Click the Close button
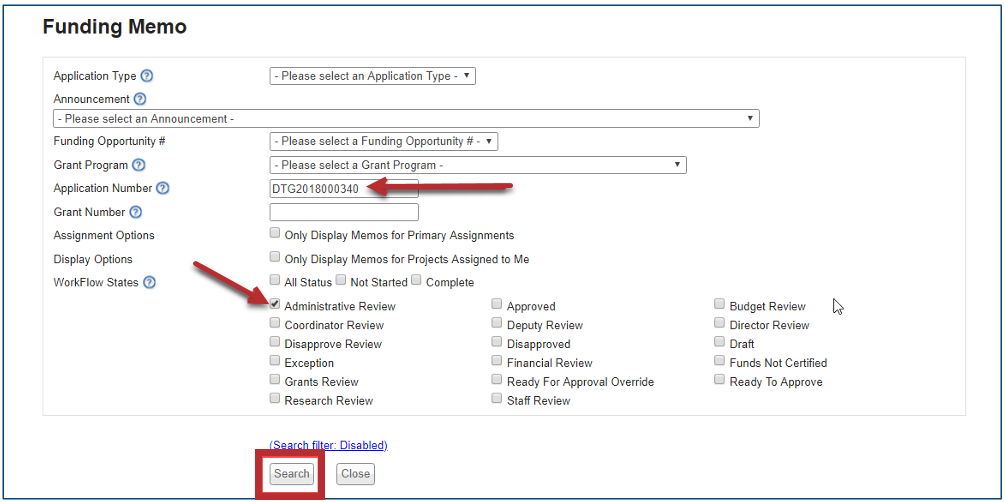The width and height of the screenshot is (1005, 502). [355, 474]
